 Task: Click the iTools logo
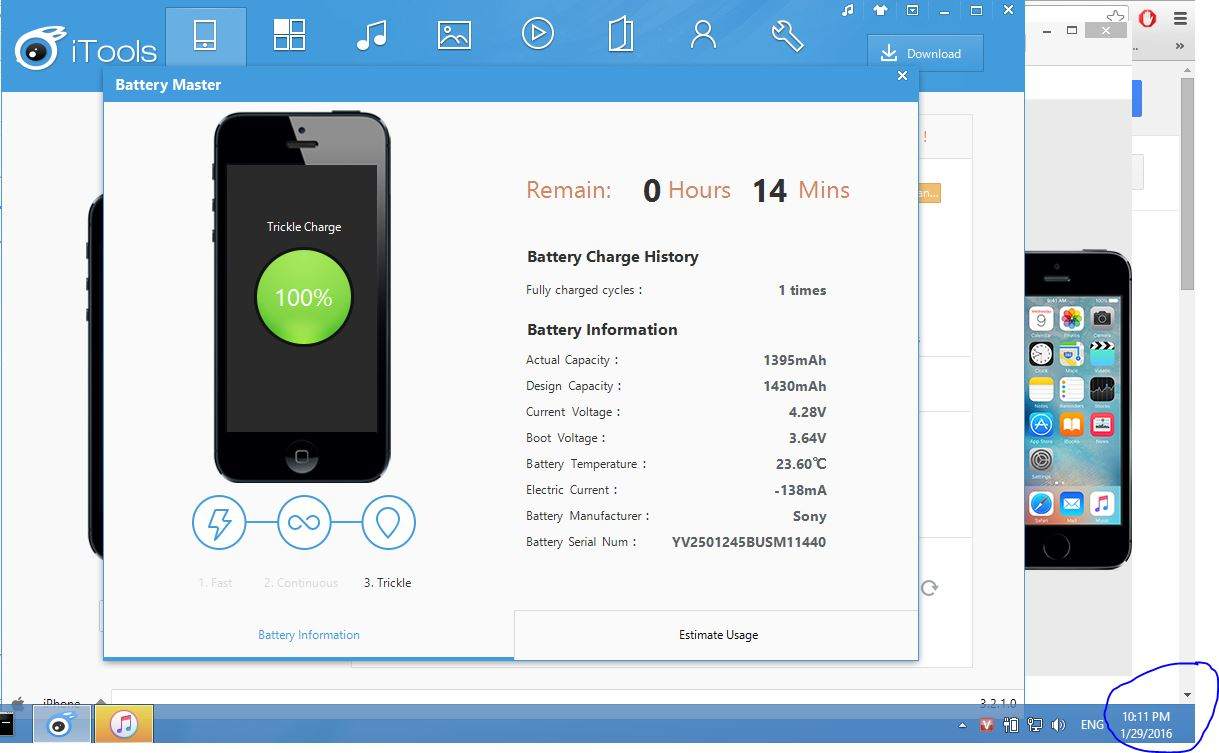(x=86, y=47)
